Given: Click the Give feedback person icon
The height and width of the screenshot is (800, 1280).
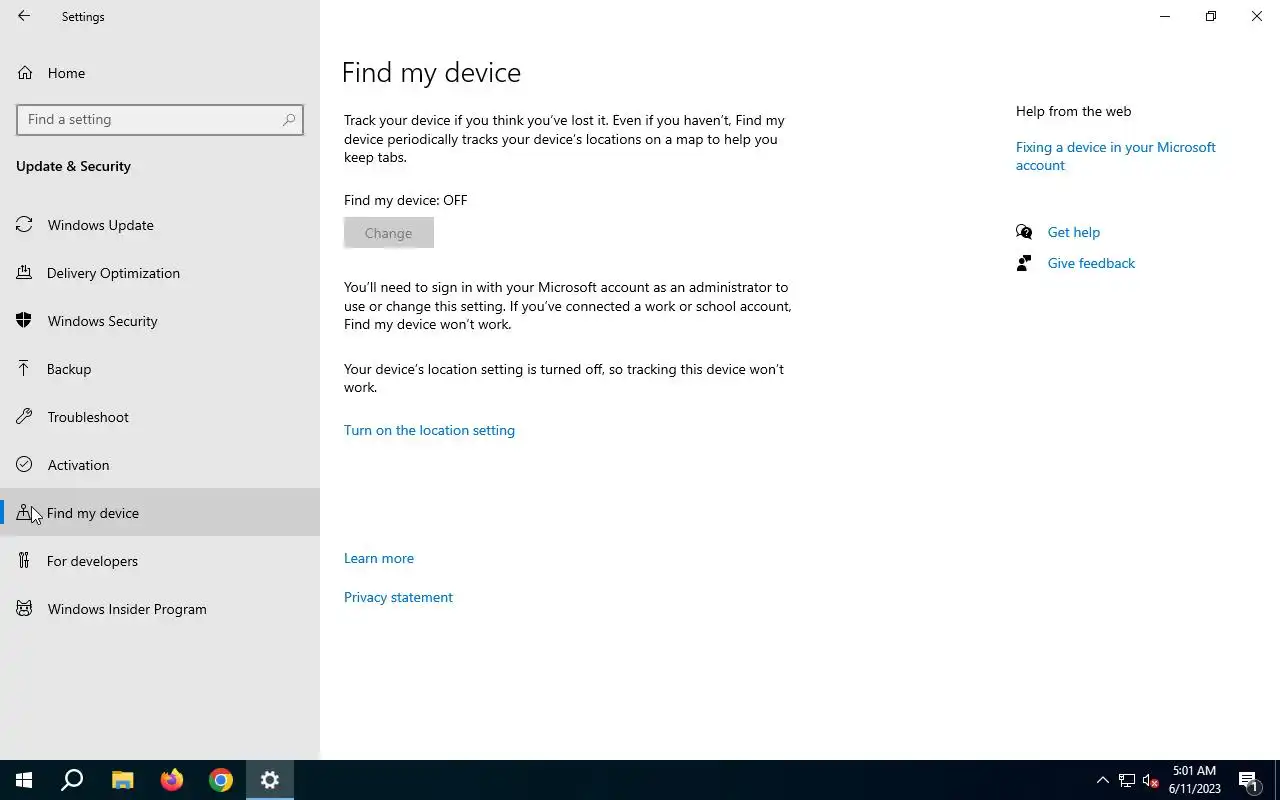Looking at the screenshot, I should (1024, 263).
